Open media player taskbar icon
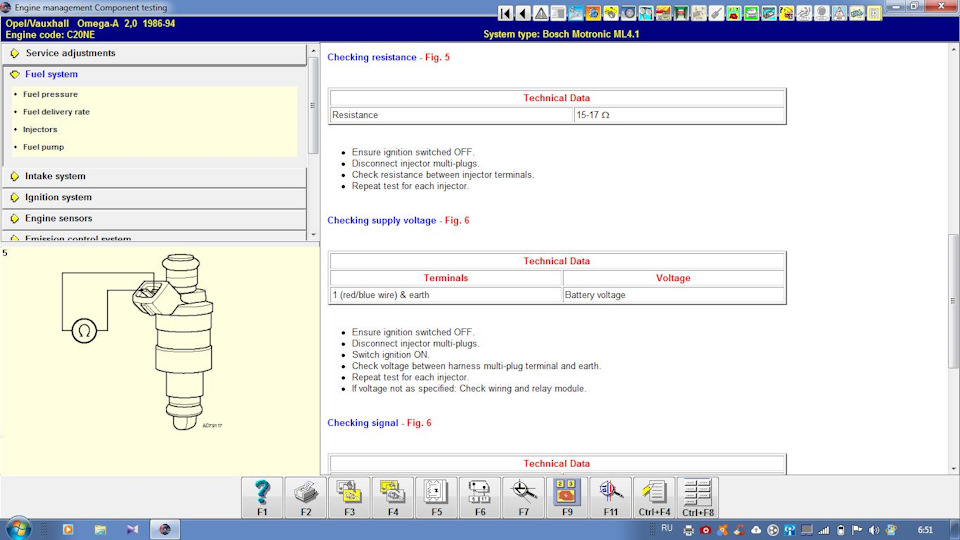Screen dimensions: 960x540 coord(68,530)
